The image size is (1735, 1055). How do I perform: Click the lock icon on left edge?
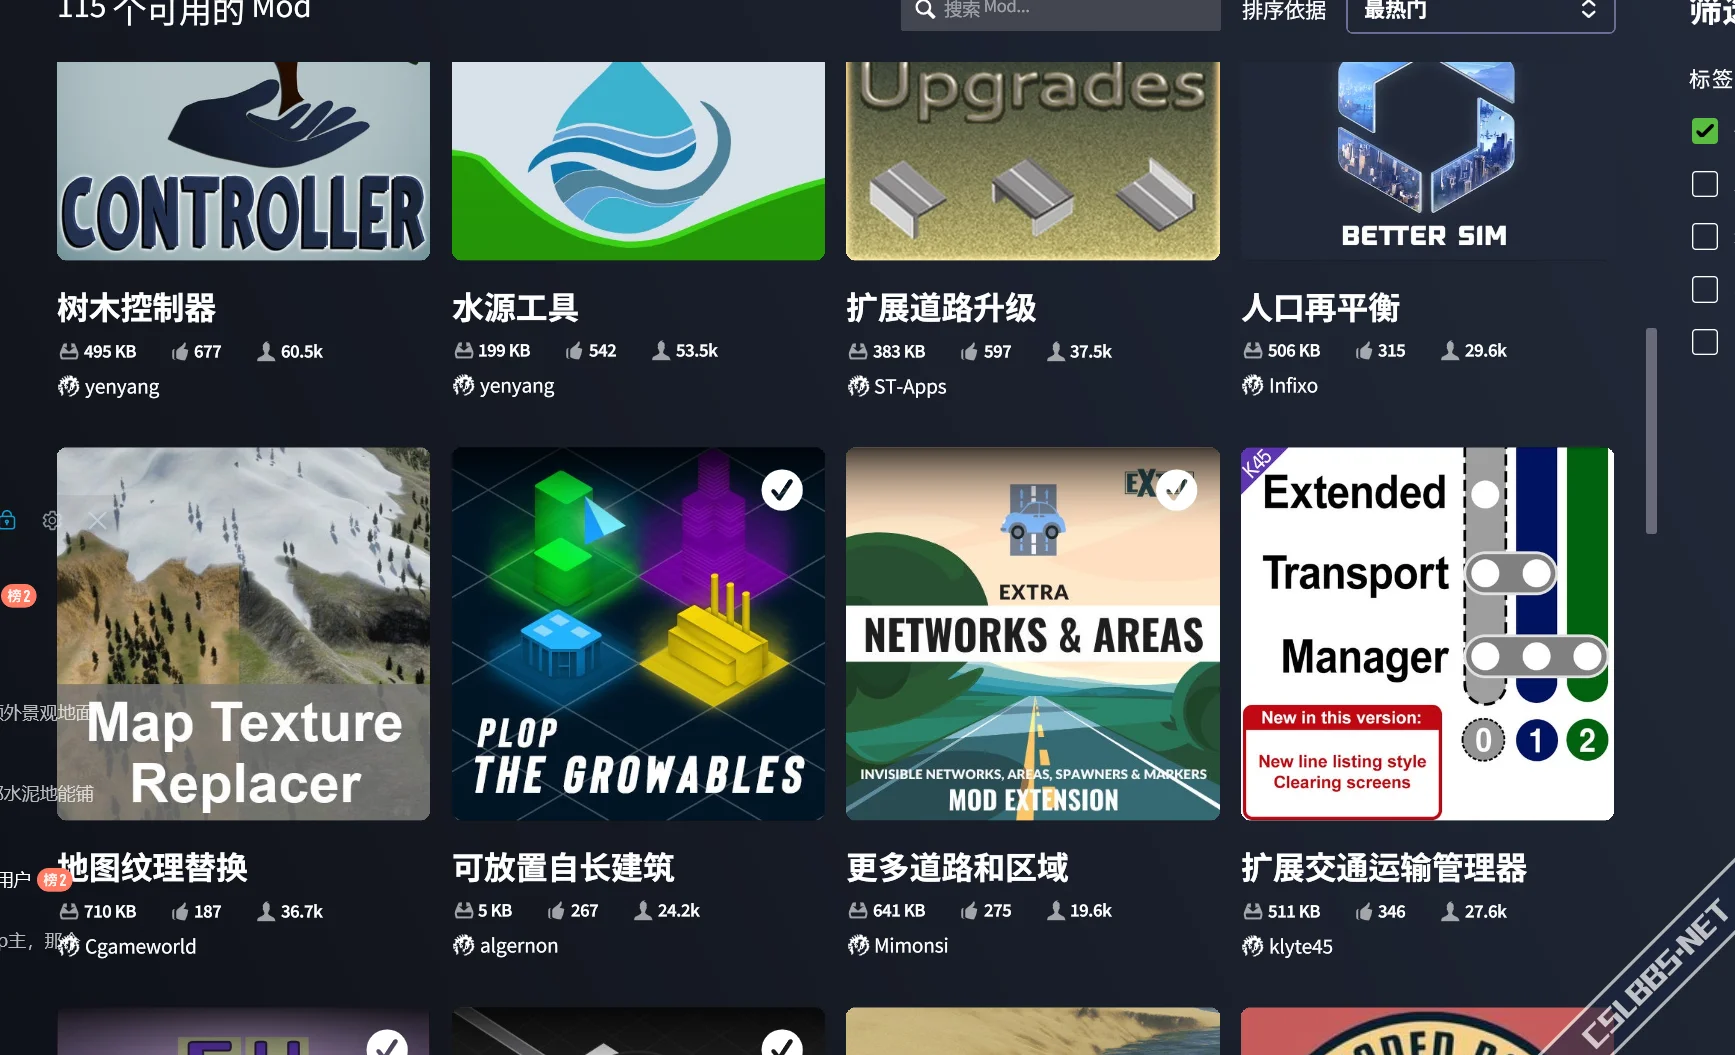[x=8, y=519]
